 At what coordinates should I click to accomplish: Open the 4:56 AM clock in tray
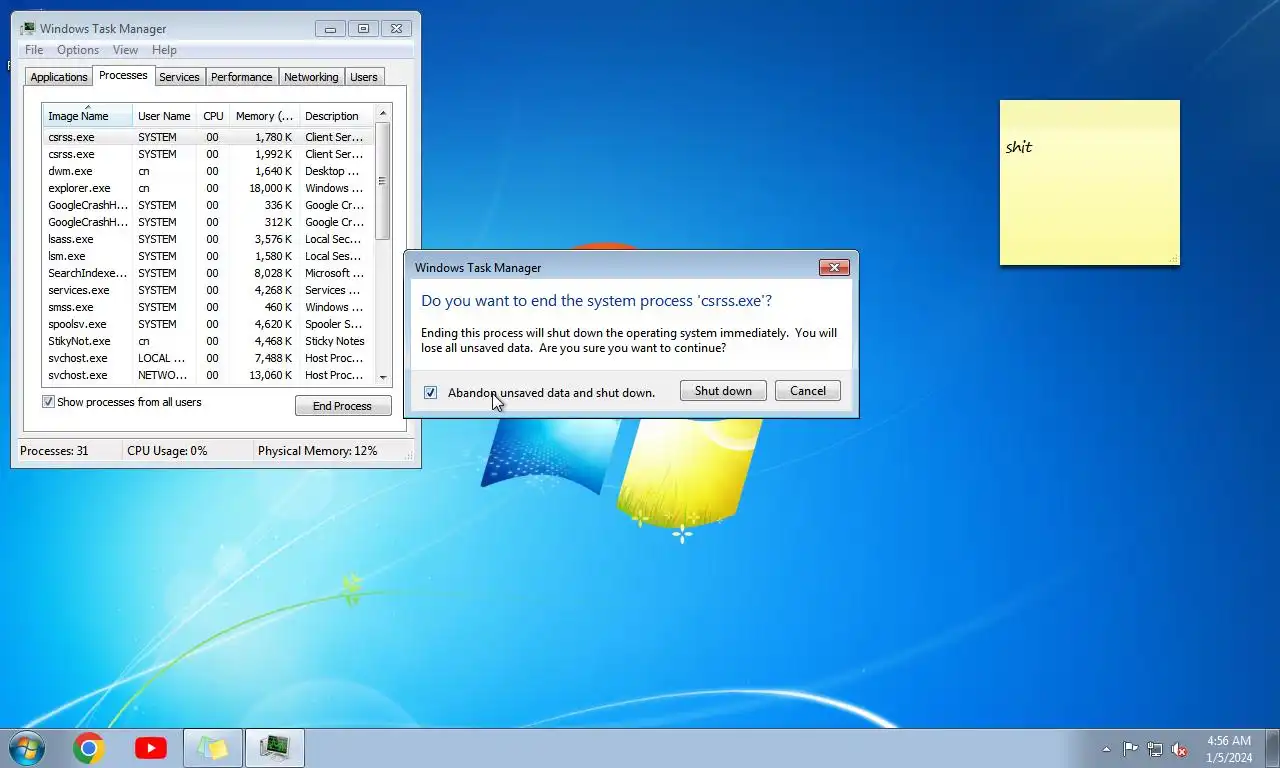pos(1229,749)
